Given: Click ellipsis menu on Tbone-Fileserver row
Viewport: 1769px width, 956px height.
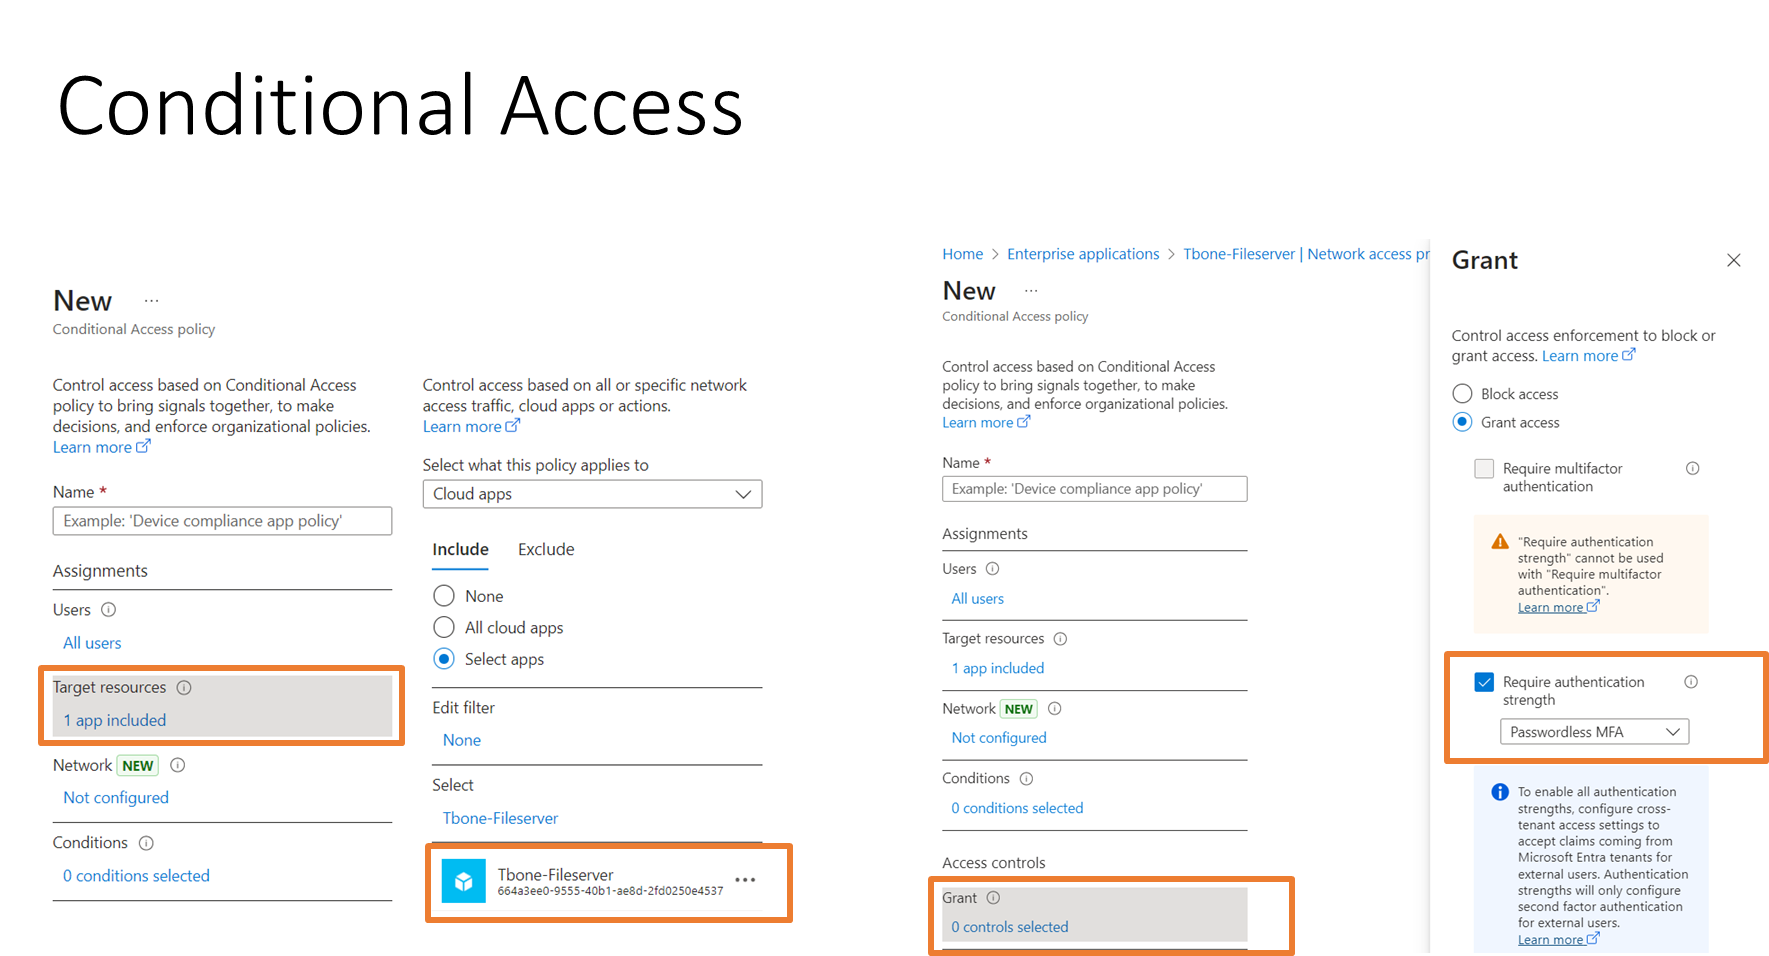Looking at the screenshot, I should [x=745, y=879].
